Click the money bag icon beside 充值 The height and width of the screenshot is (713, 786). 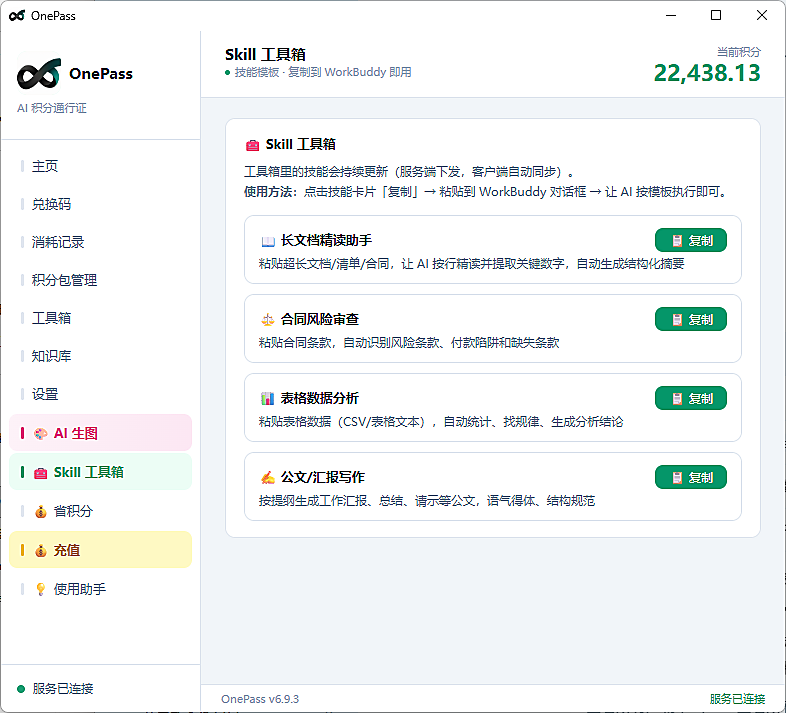pos(41,551)
